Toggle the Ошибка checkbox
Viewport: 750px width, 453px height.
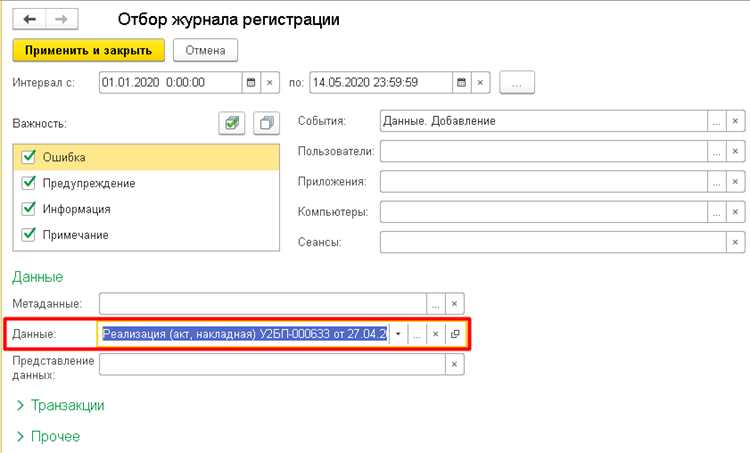pos(29,156)
